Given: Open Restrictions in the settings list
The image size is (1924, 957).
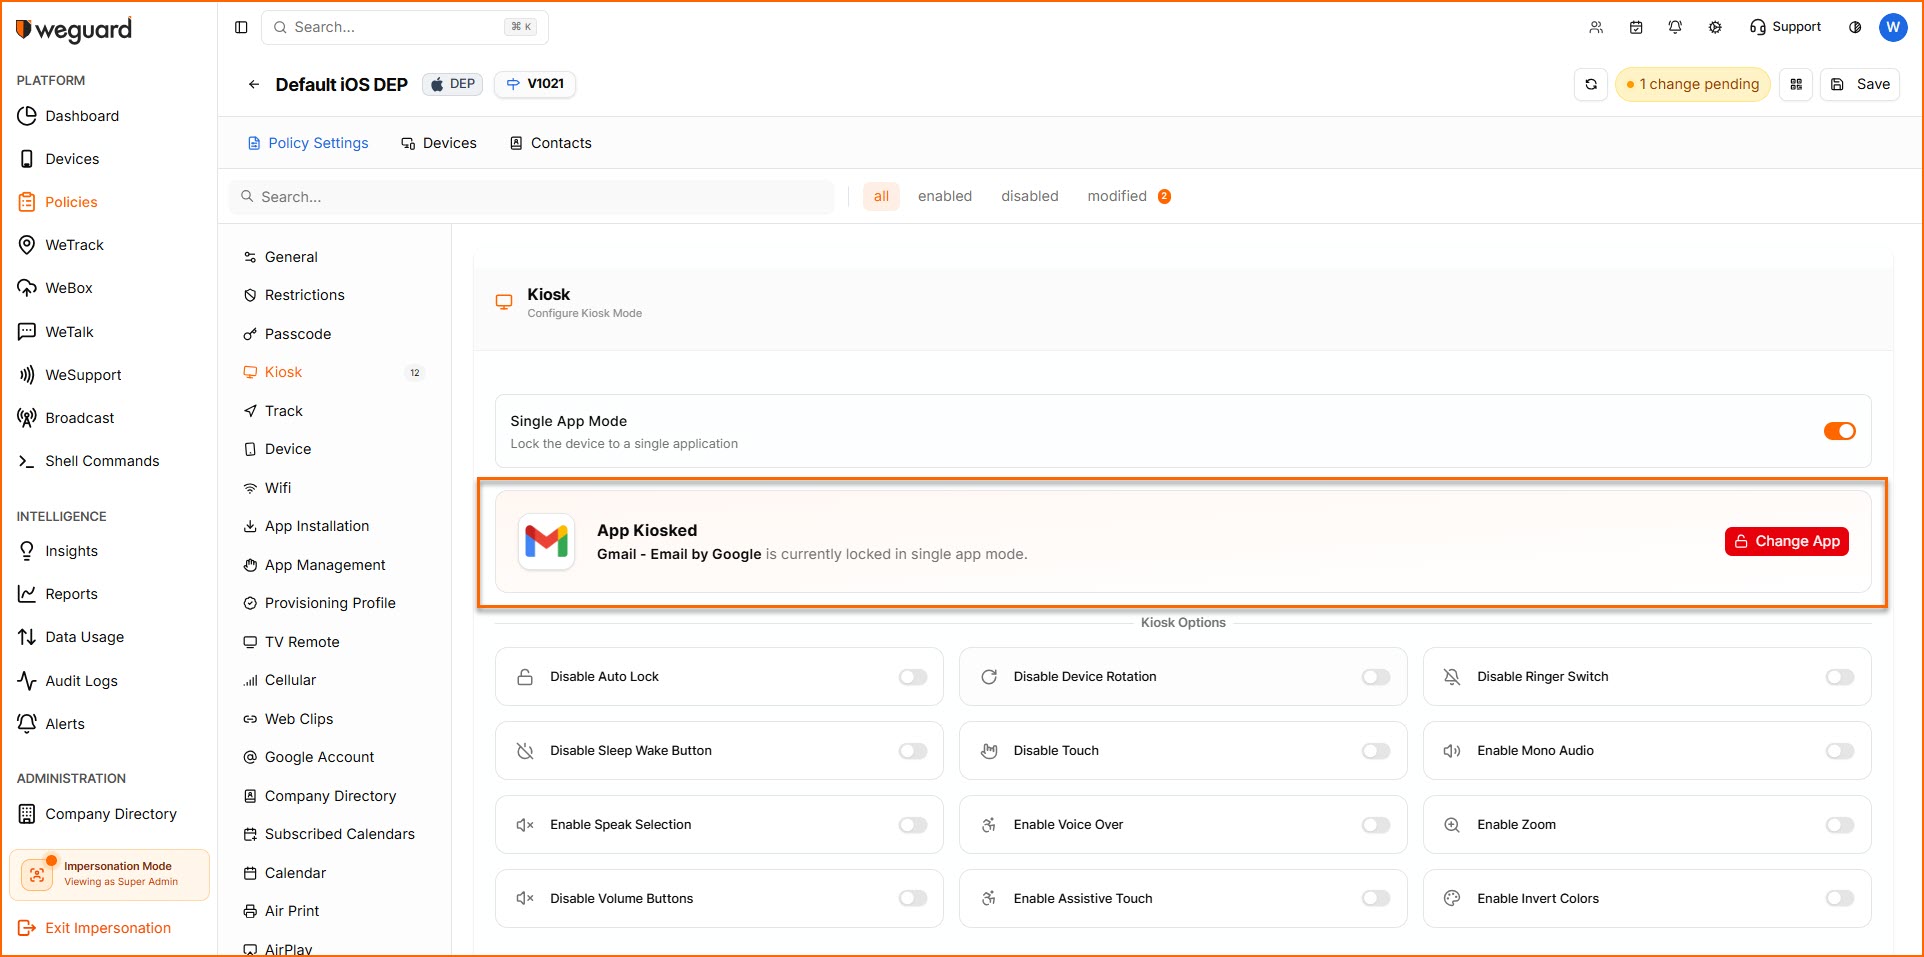Looking at the screenshot, I should pos(304,295).
